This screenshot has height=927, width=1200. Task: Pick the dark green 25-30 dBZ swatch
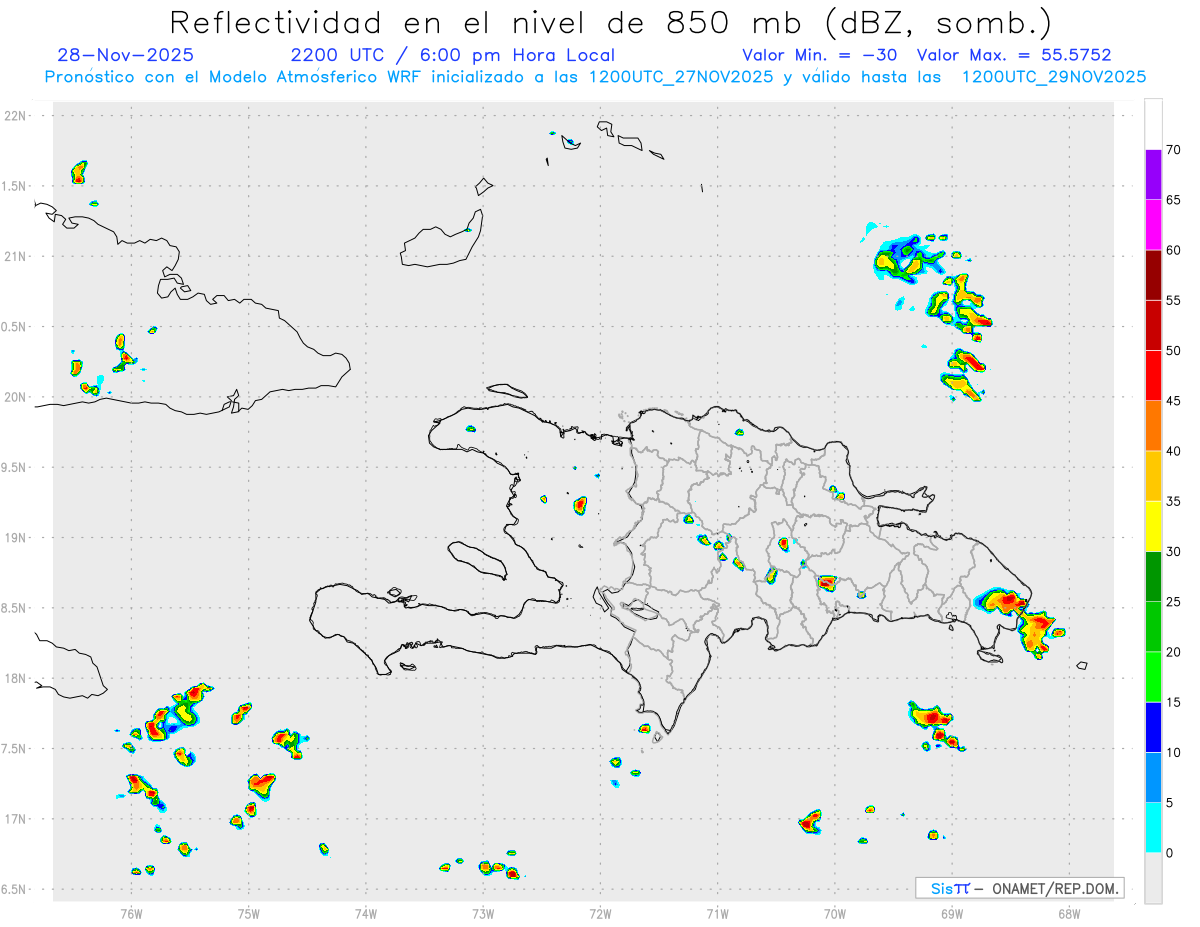pos(1153,577)
